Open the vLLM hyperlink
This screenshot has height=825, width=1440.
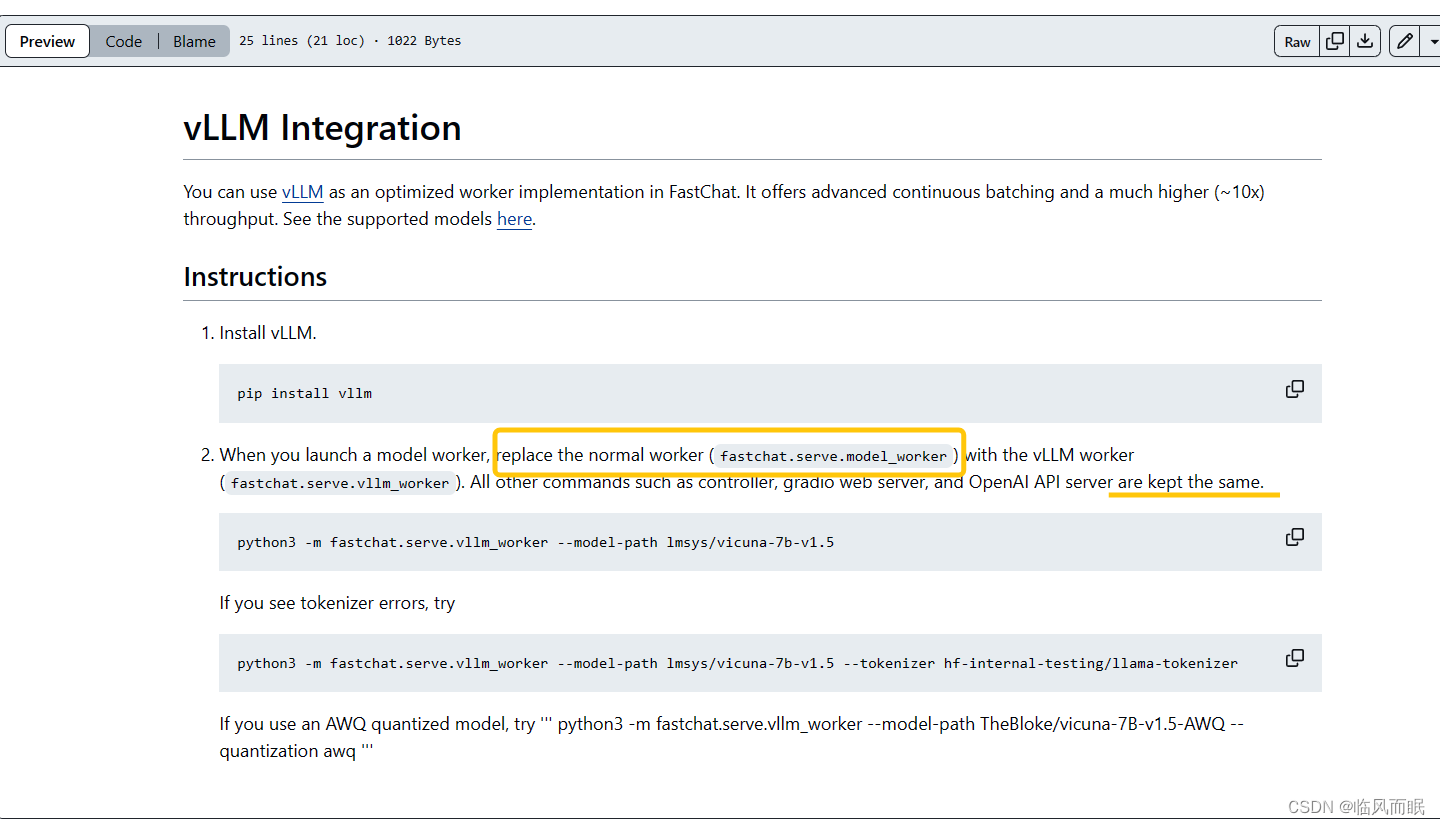(x=302, y=192)
